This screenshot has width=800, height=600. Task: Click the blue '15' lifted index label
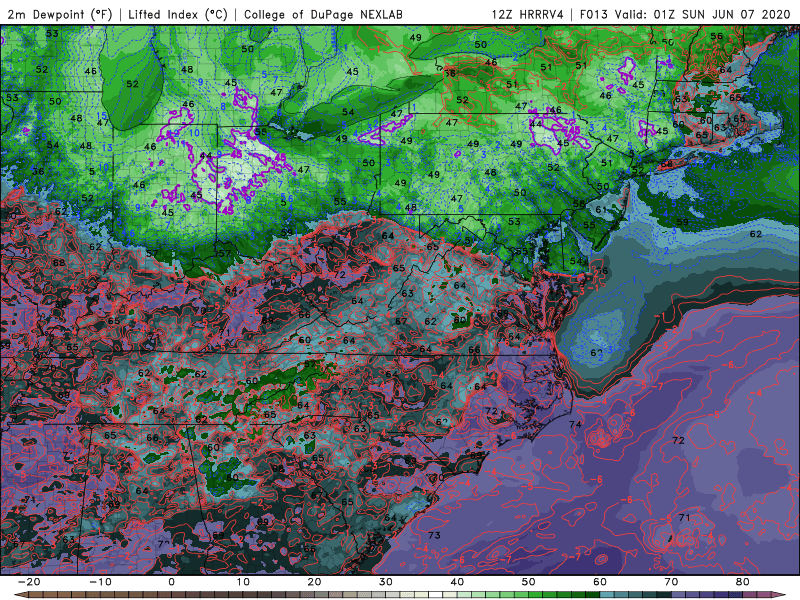(102, 116)
